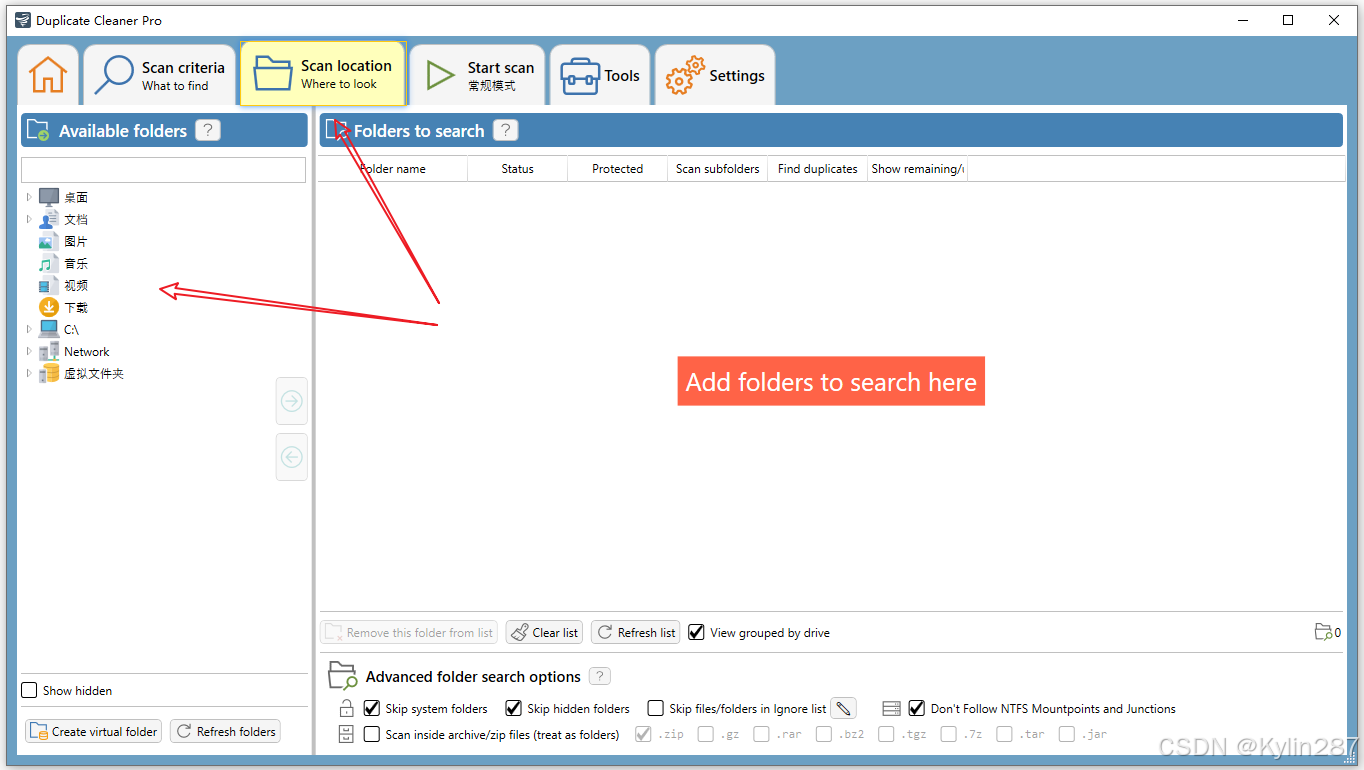Click the Refresh list button
Screen dimensions: 1364x770
coord(635,632)
